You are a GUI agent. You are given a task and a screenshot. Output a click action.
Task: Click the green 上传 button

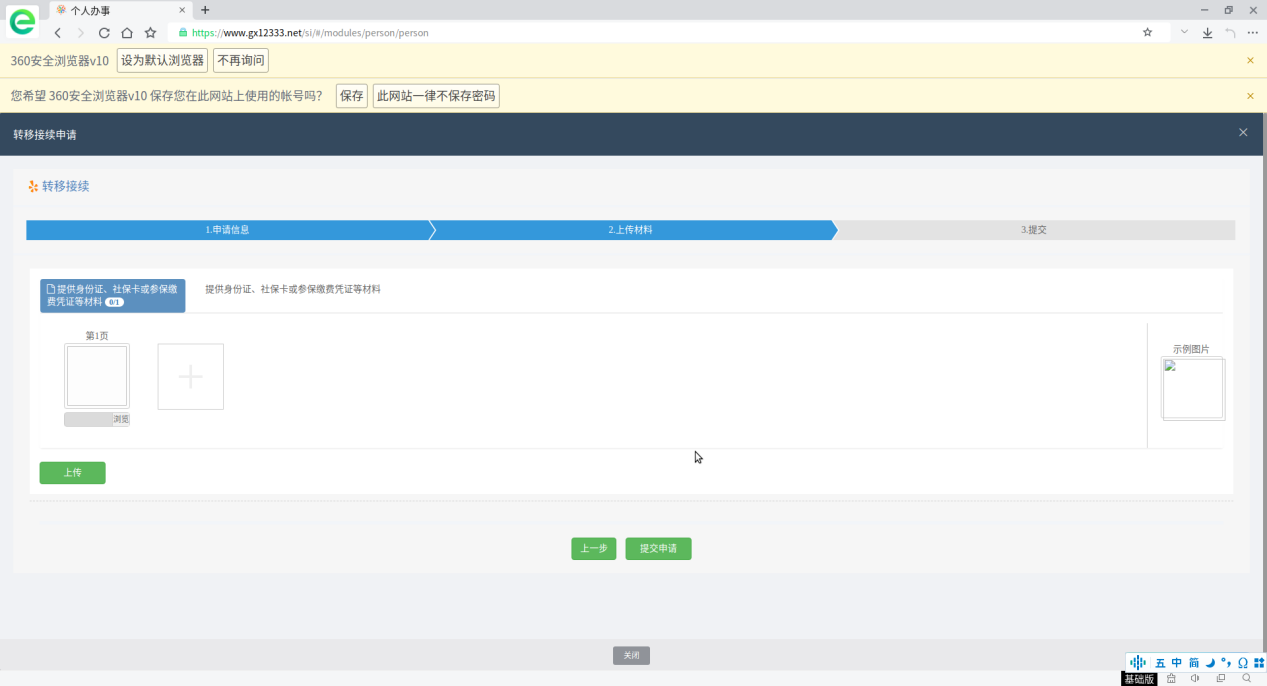pyautogui.click(x=72, y=473)
